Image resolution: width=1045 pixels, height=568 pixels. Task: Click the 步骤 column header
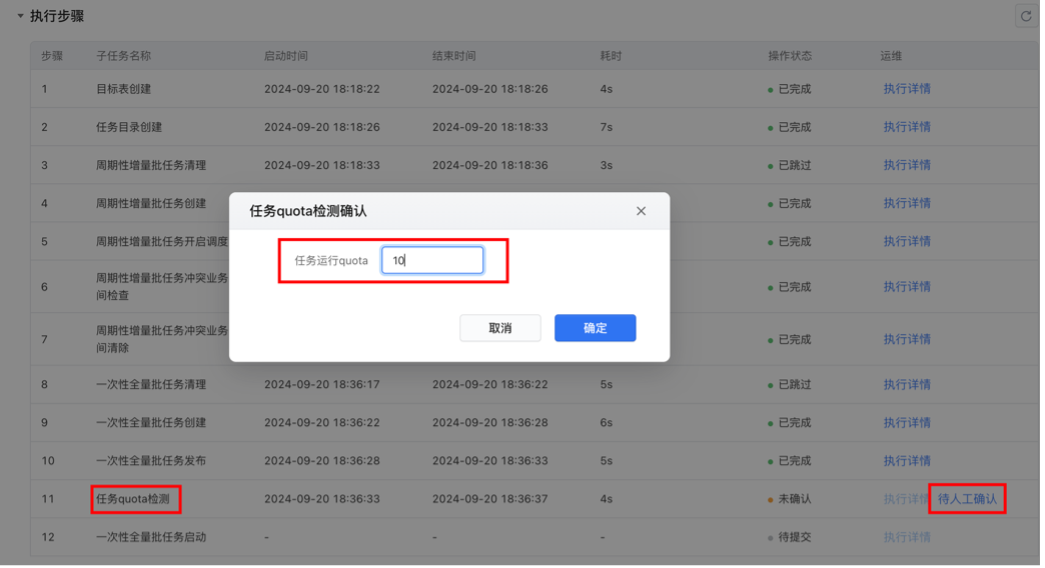pos(53,56)
